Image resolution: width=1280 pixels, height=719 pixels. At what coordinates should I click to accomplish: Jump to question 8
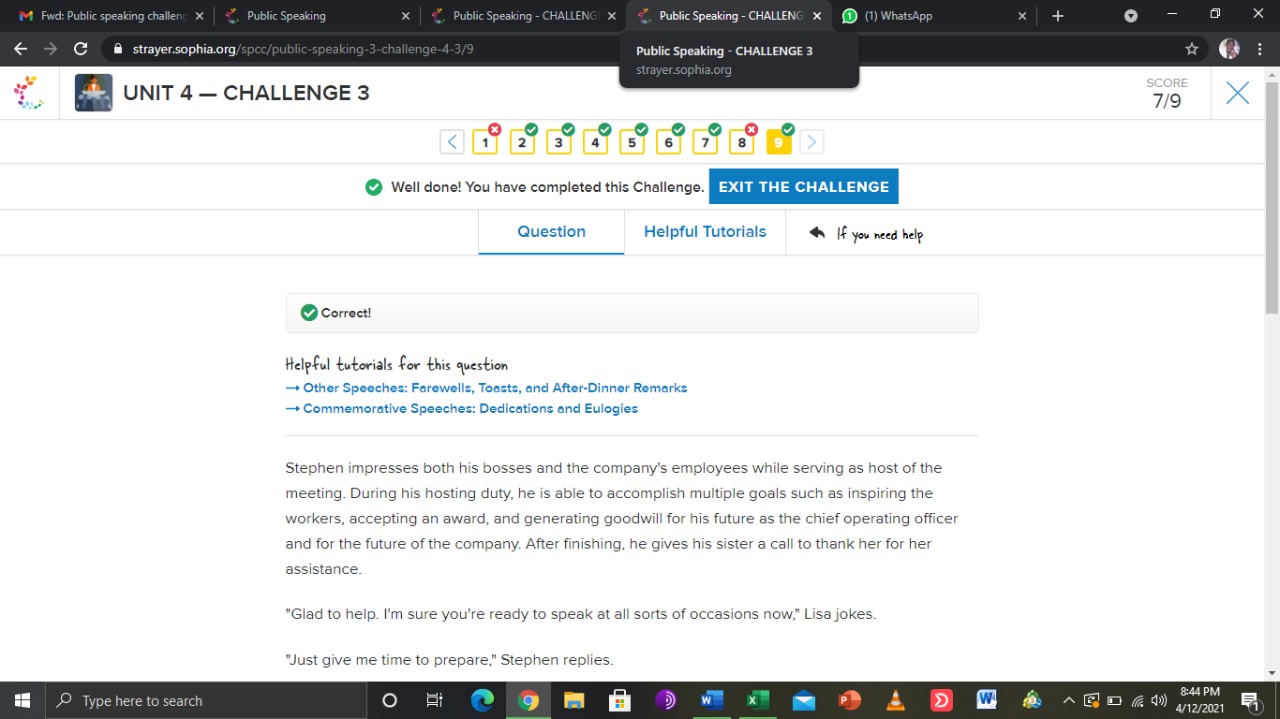click(741, 143)
